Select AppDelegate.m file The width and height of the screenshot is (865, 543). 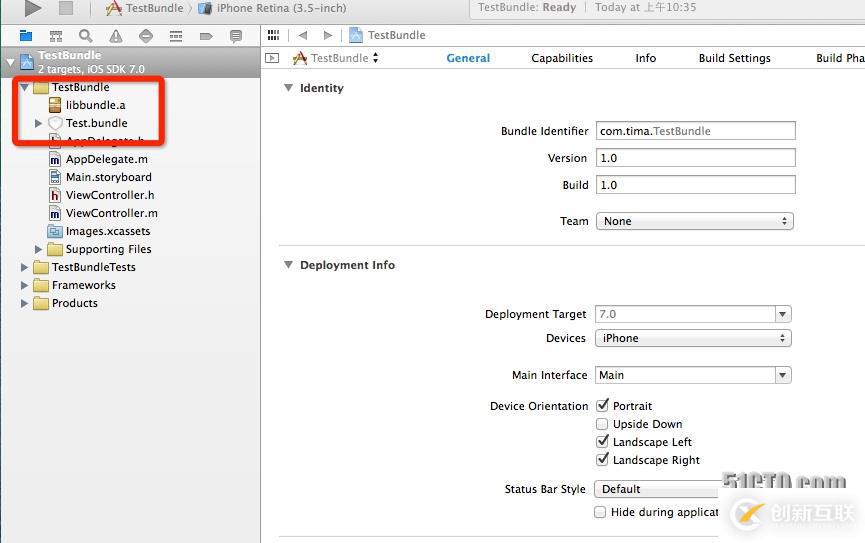pos(106,159)
